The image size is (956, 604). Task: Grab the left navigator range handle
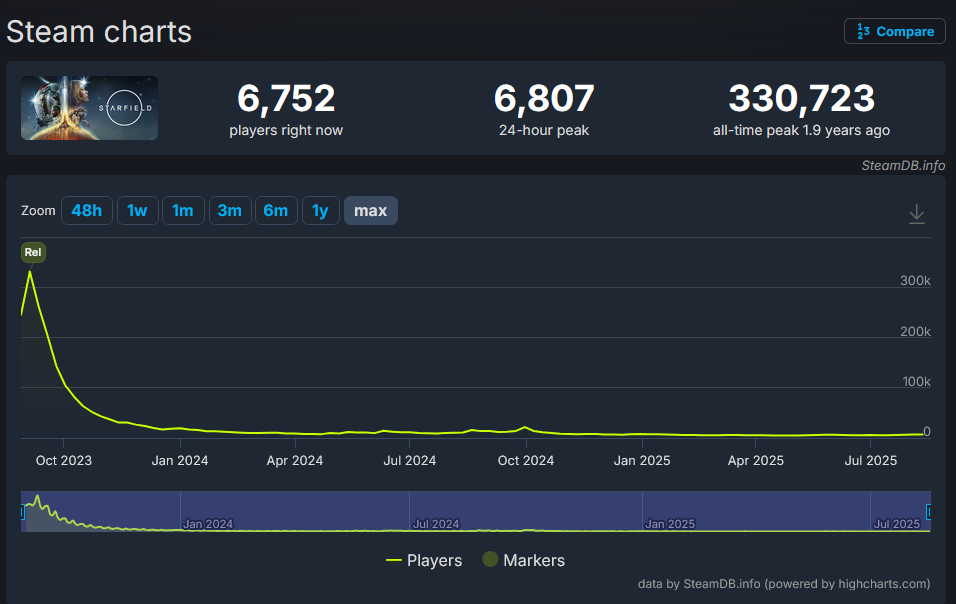click(x=23, y=512)
